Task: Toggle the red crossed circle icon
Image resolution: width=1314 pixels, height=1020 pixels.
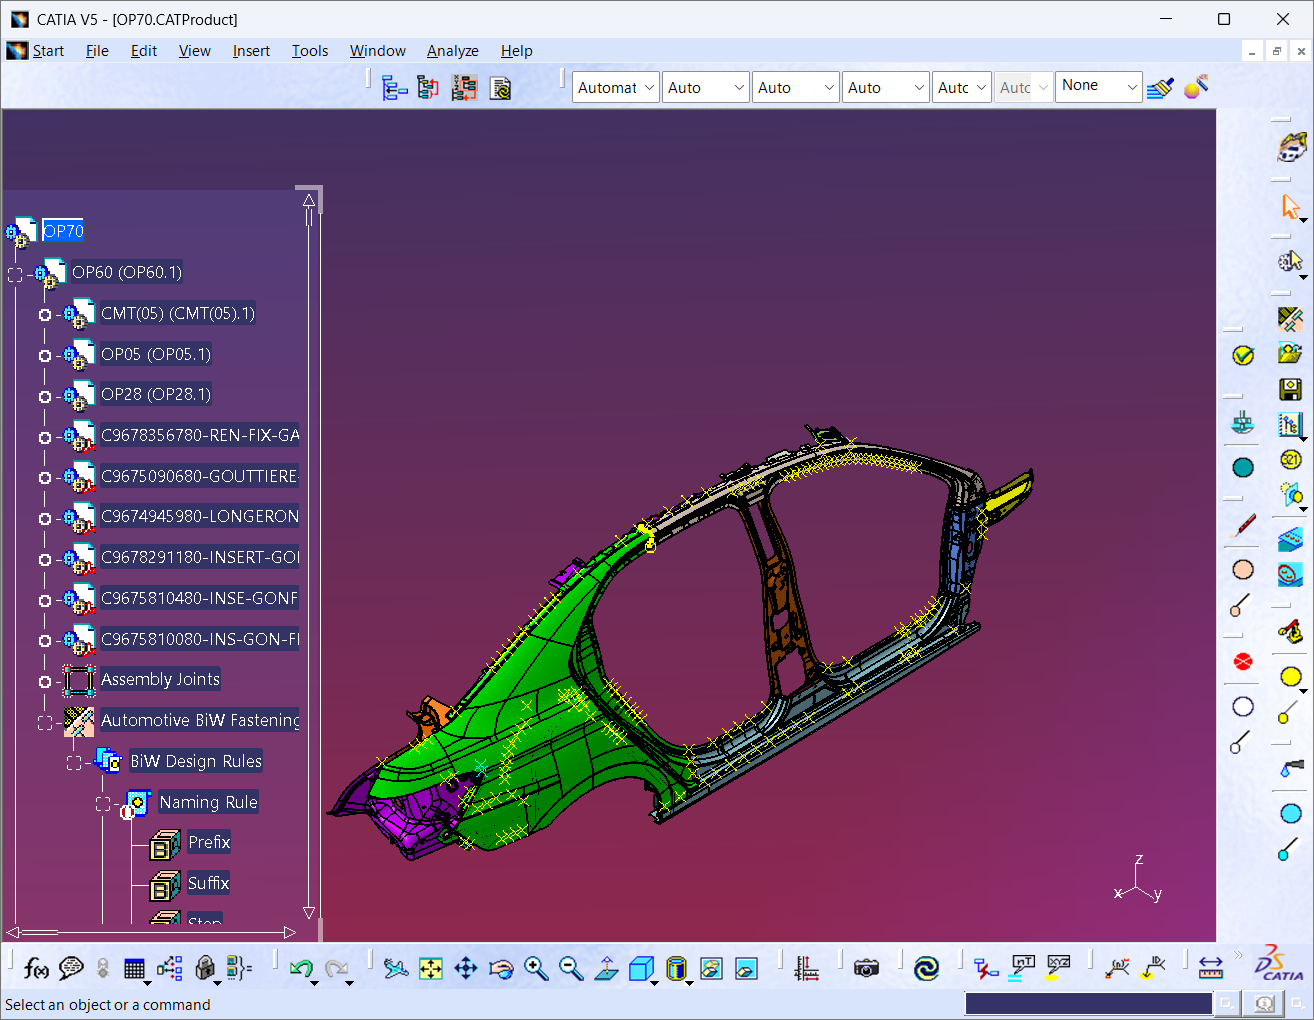Action: coord(1243,662)
